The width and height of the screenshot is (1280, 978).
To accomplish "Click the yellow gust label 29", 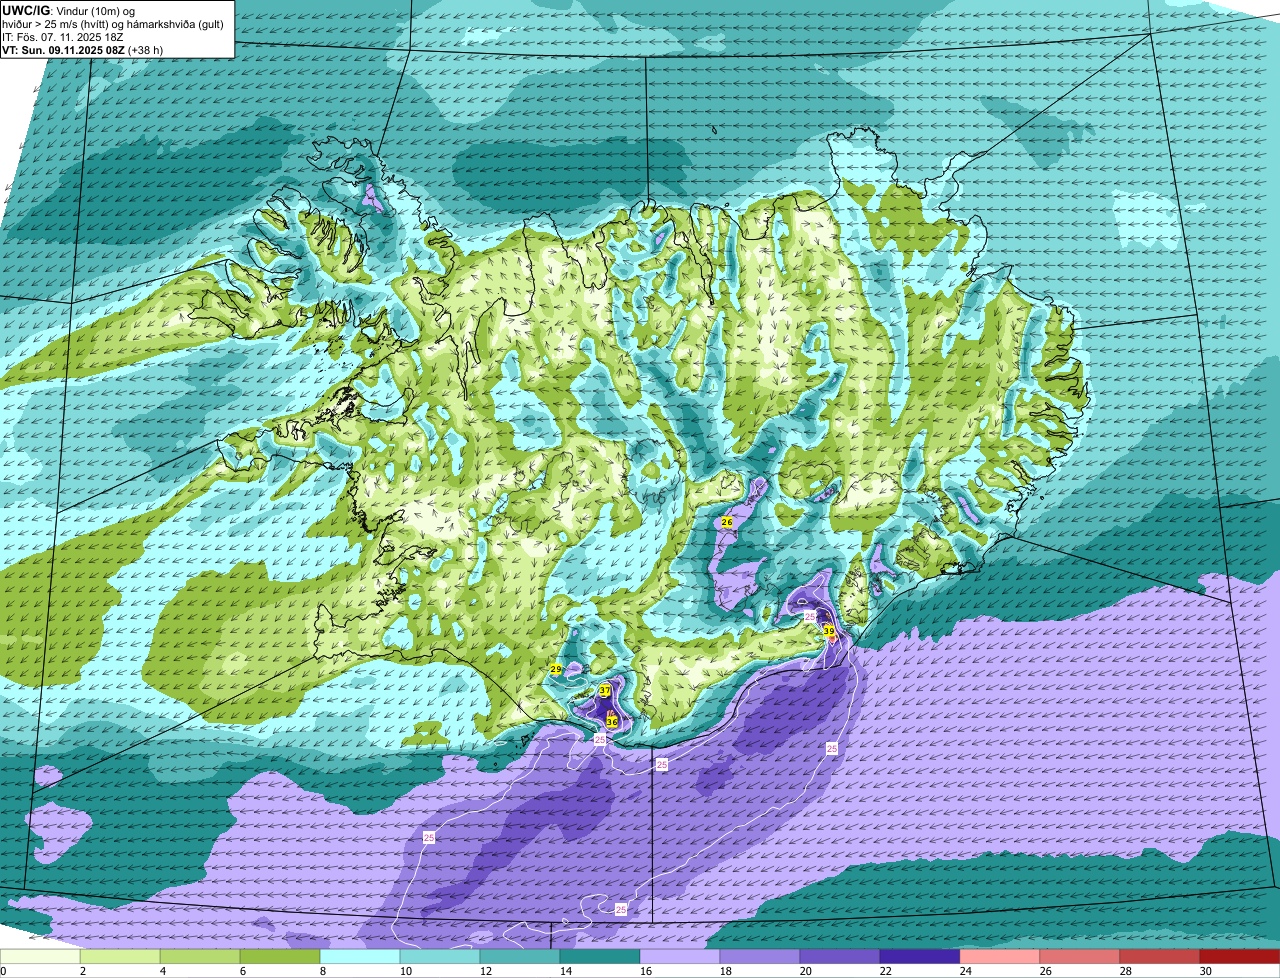I will click(556, 669).
